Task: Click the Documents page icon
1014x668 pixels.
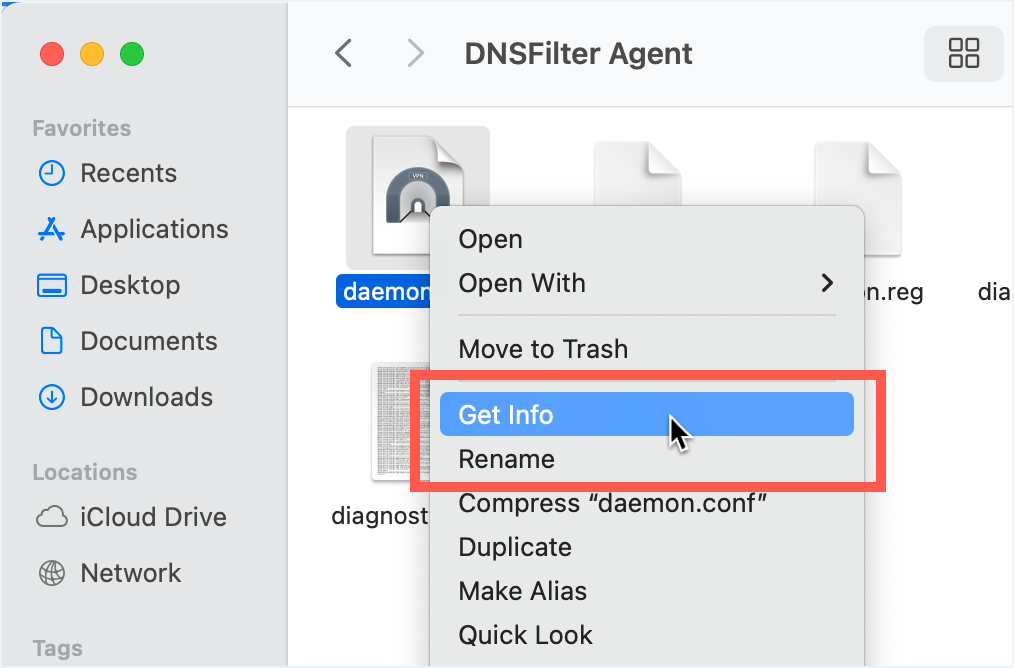Action: pos(51,341)
